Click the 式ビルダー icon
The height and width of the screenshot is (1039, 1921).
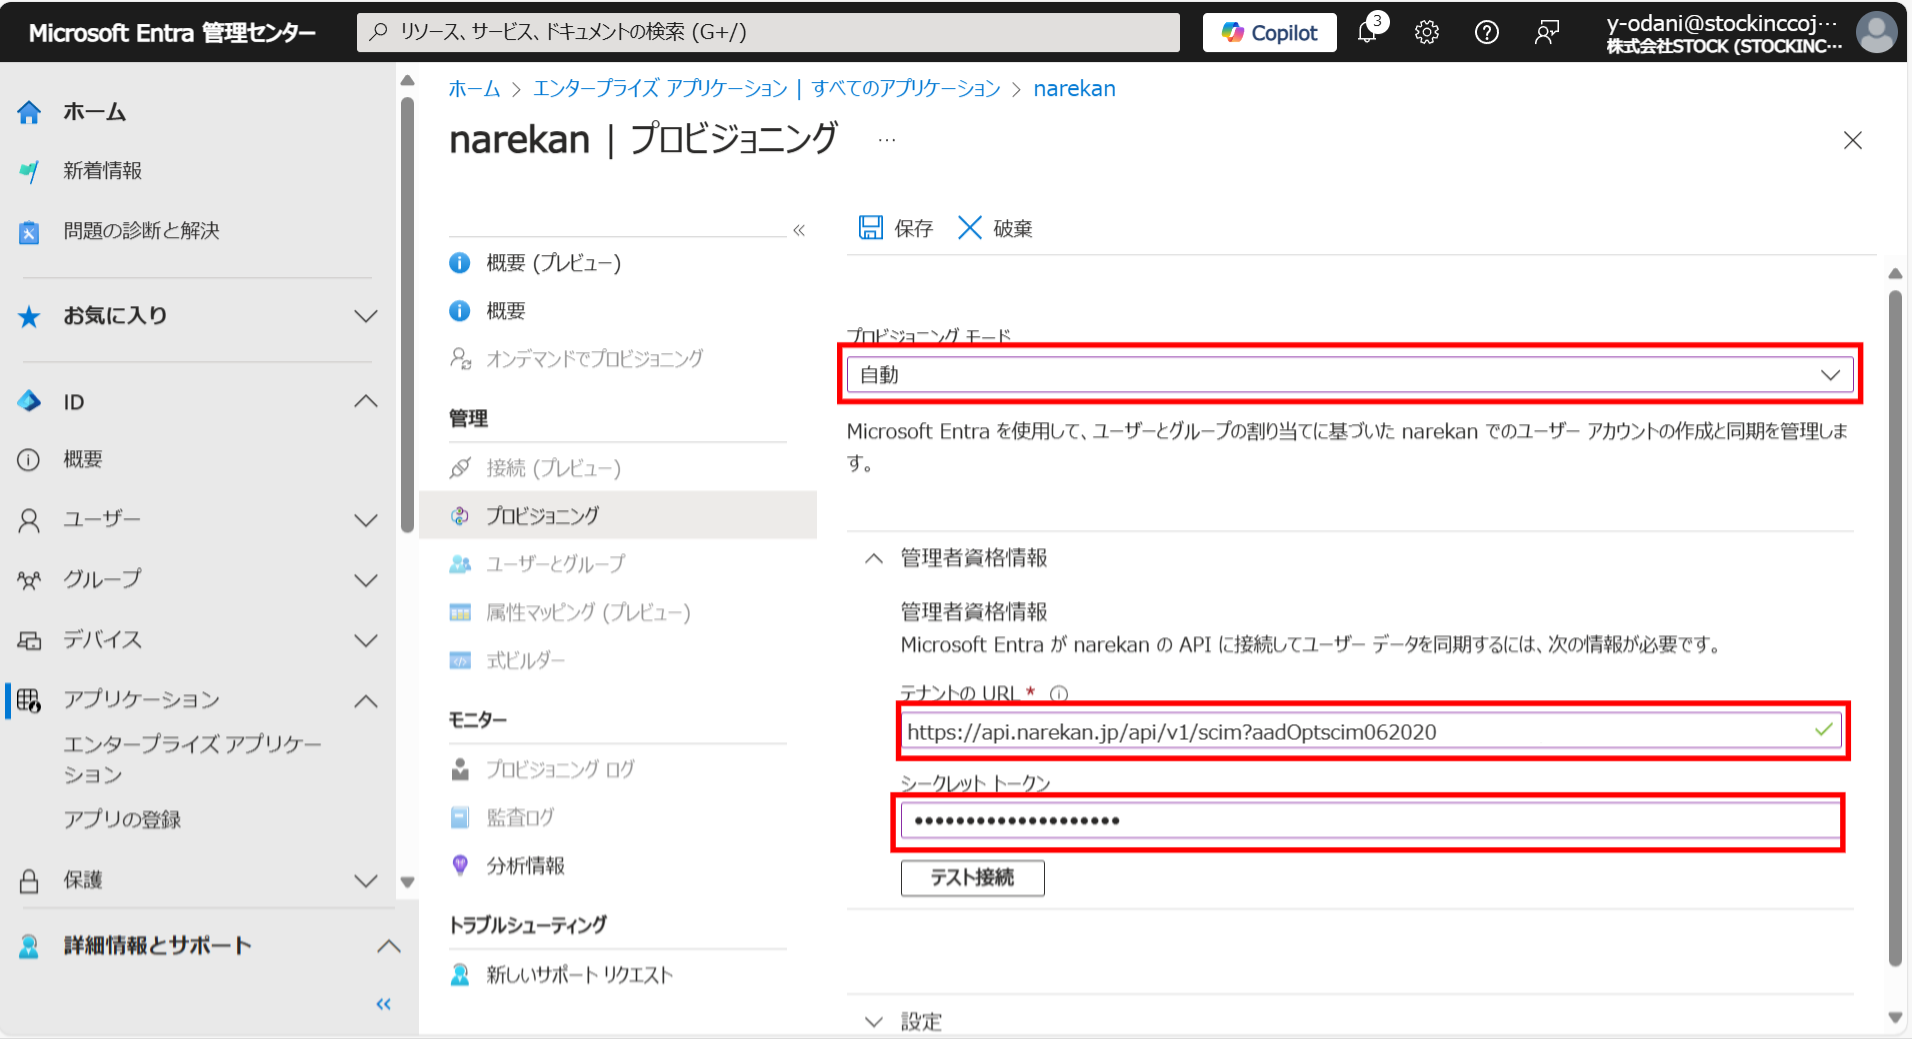460,660
